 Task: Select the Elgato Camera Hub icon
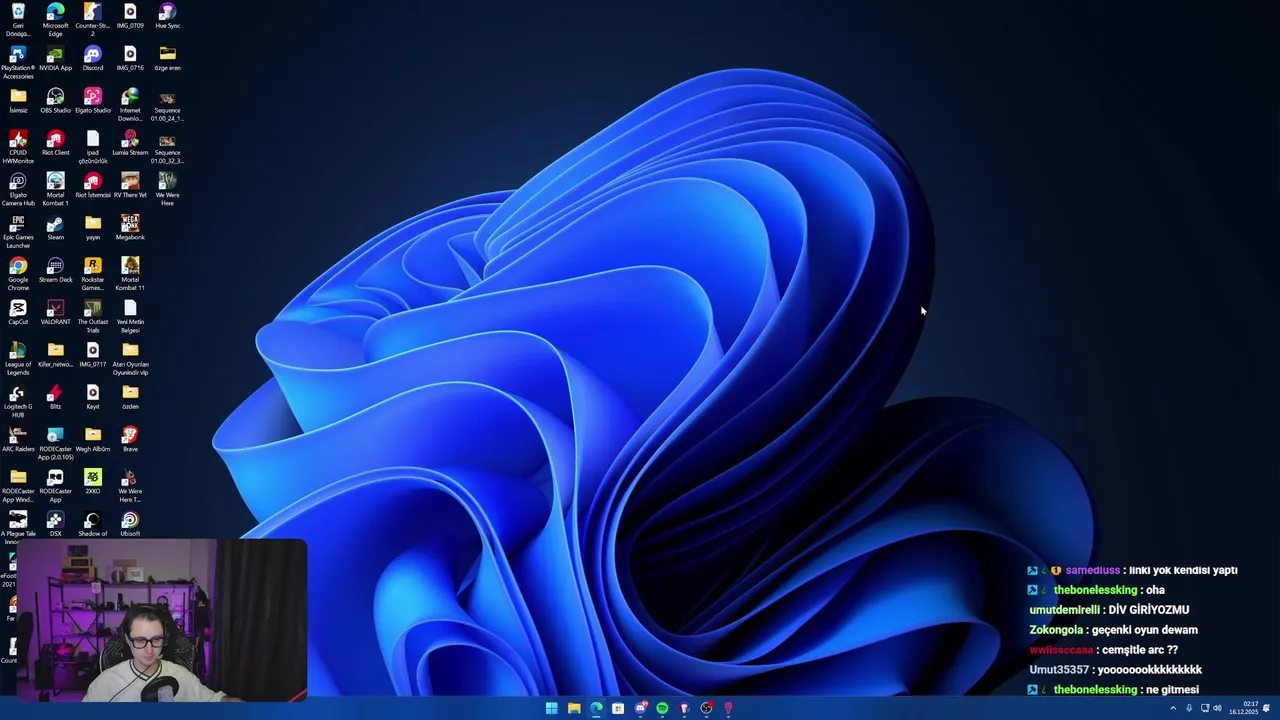pos(18,189)
